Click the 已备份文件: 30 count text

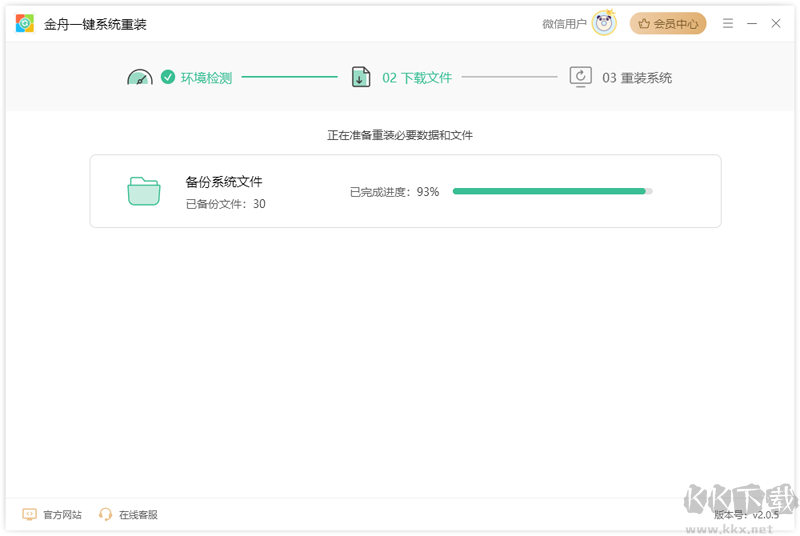coord(226,204)
